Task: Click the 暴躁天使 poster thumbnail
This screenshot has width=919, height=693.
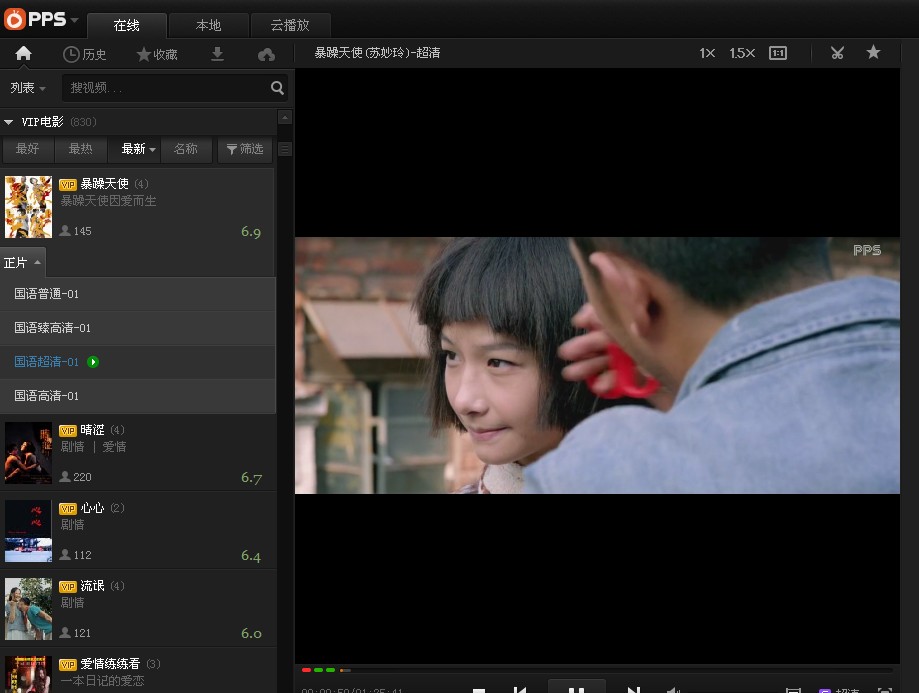Action: 28,207
